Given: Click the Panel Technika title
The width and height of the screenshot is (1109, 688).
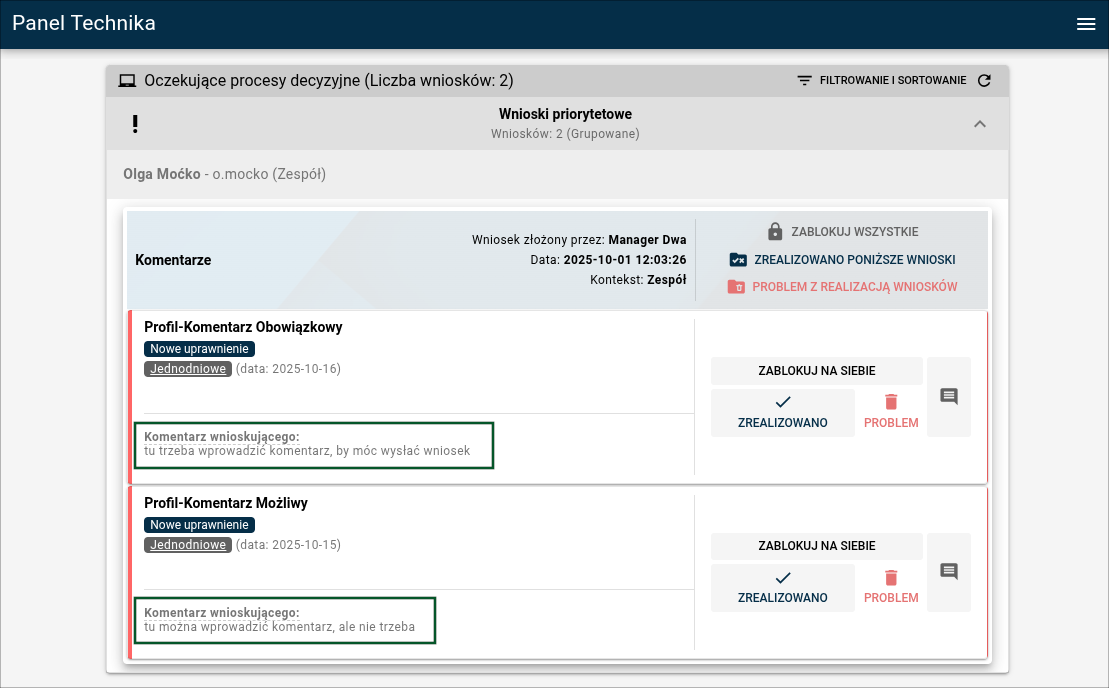Looking at the screenshot, I should (x=84, y=24).
